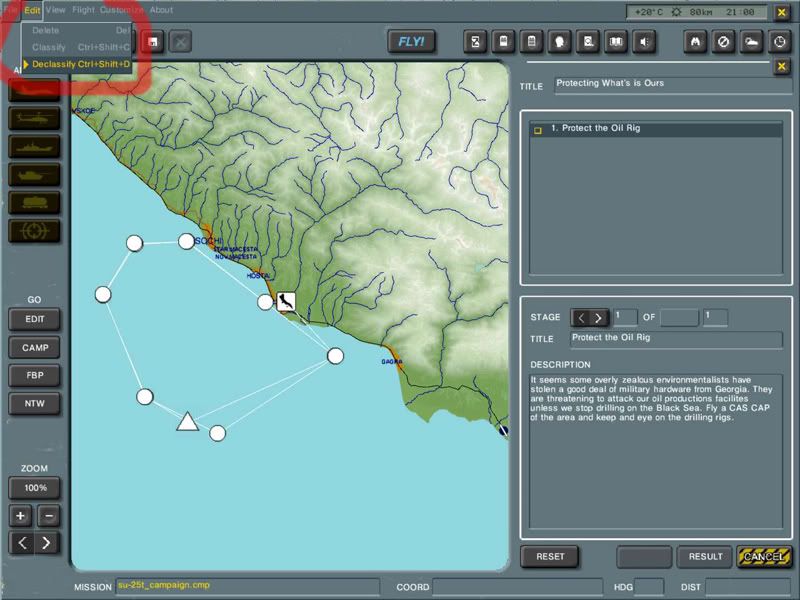Select the ship unit icon
Viewport: 800px width, 600px height.
point(34,146)
